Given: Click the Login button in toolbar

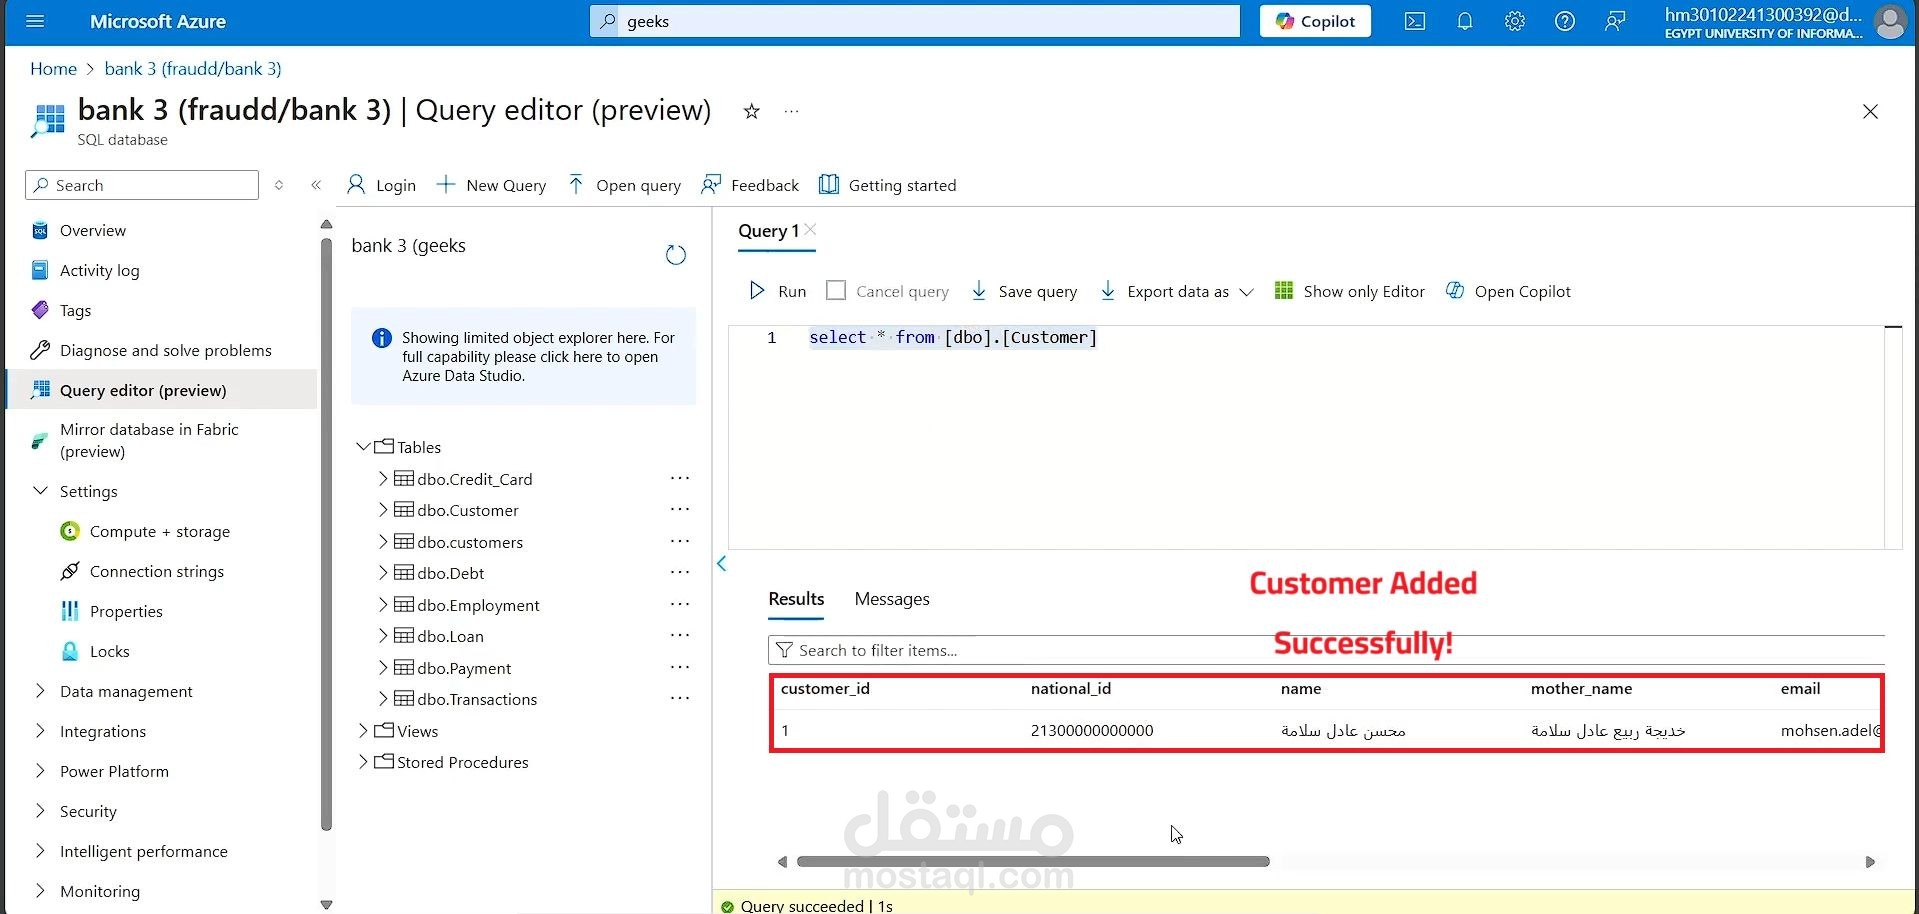Looking at the screenshot, I should 381,185.
